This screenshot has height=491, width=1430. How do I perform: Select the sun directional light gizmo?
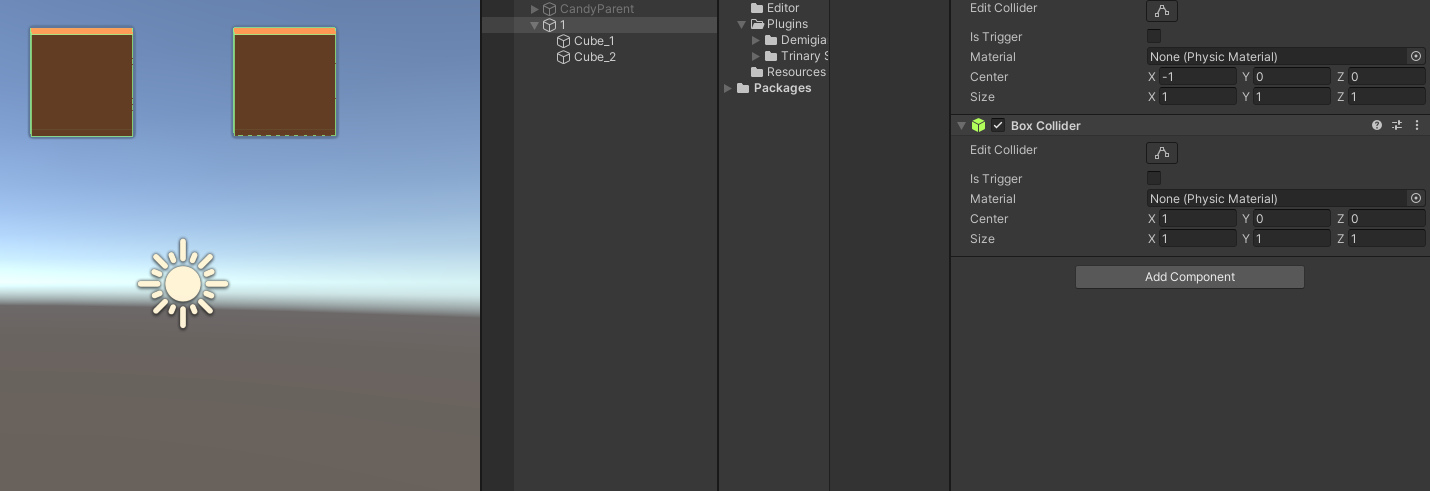[x=183, y=283]
